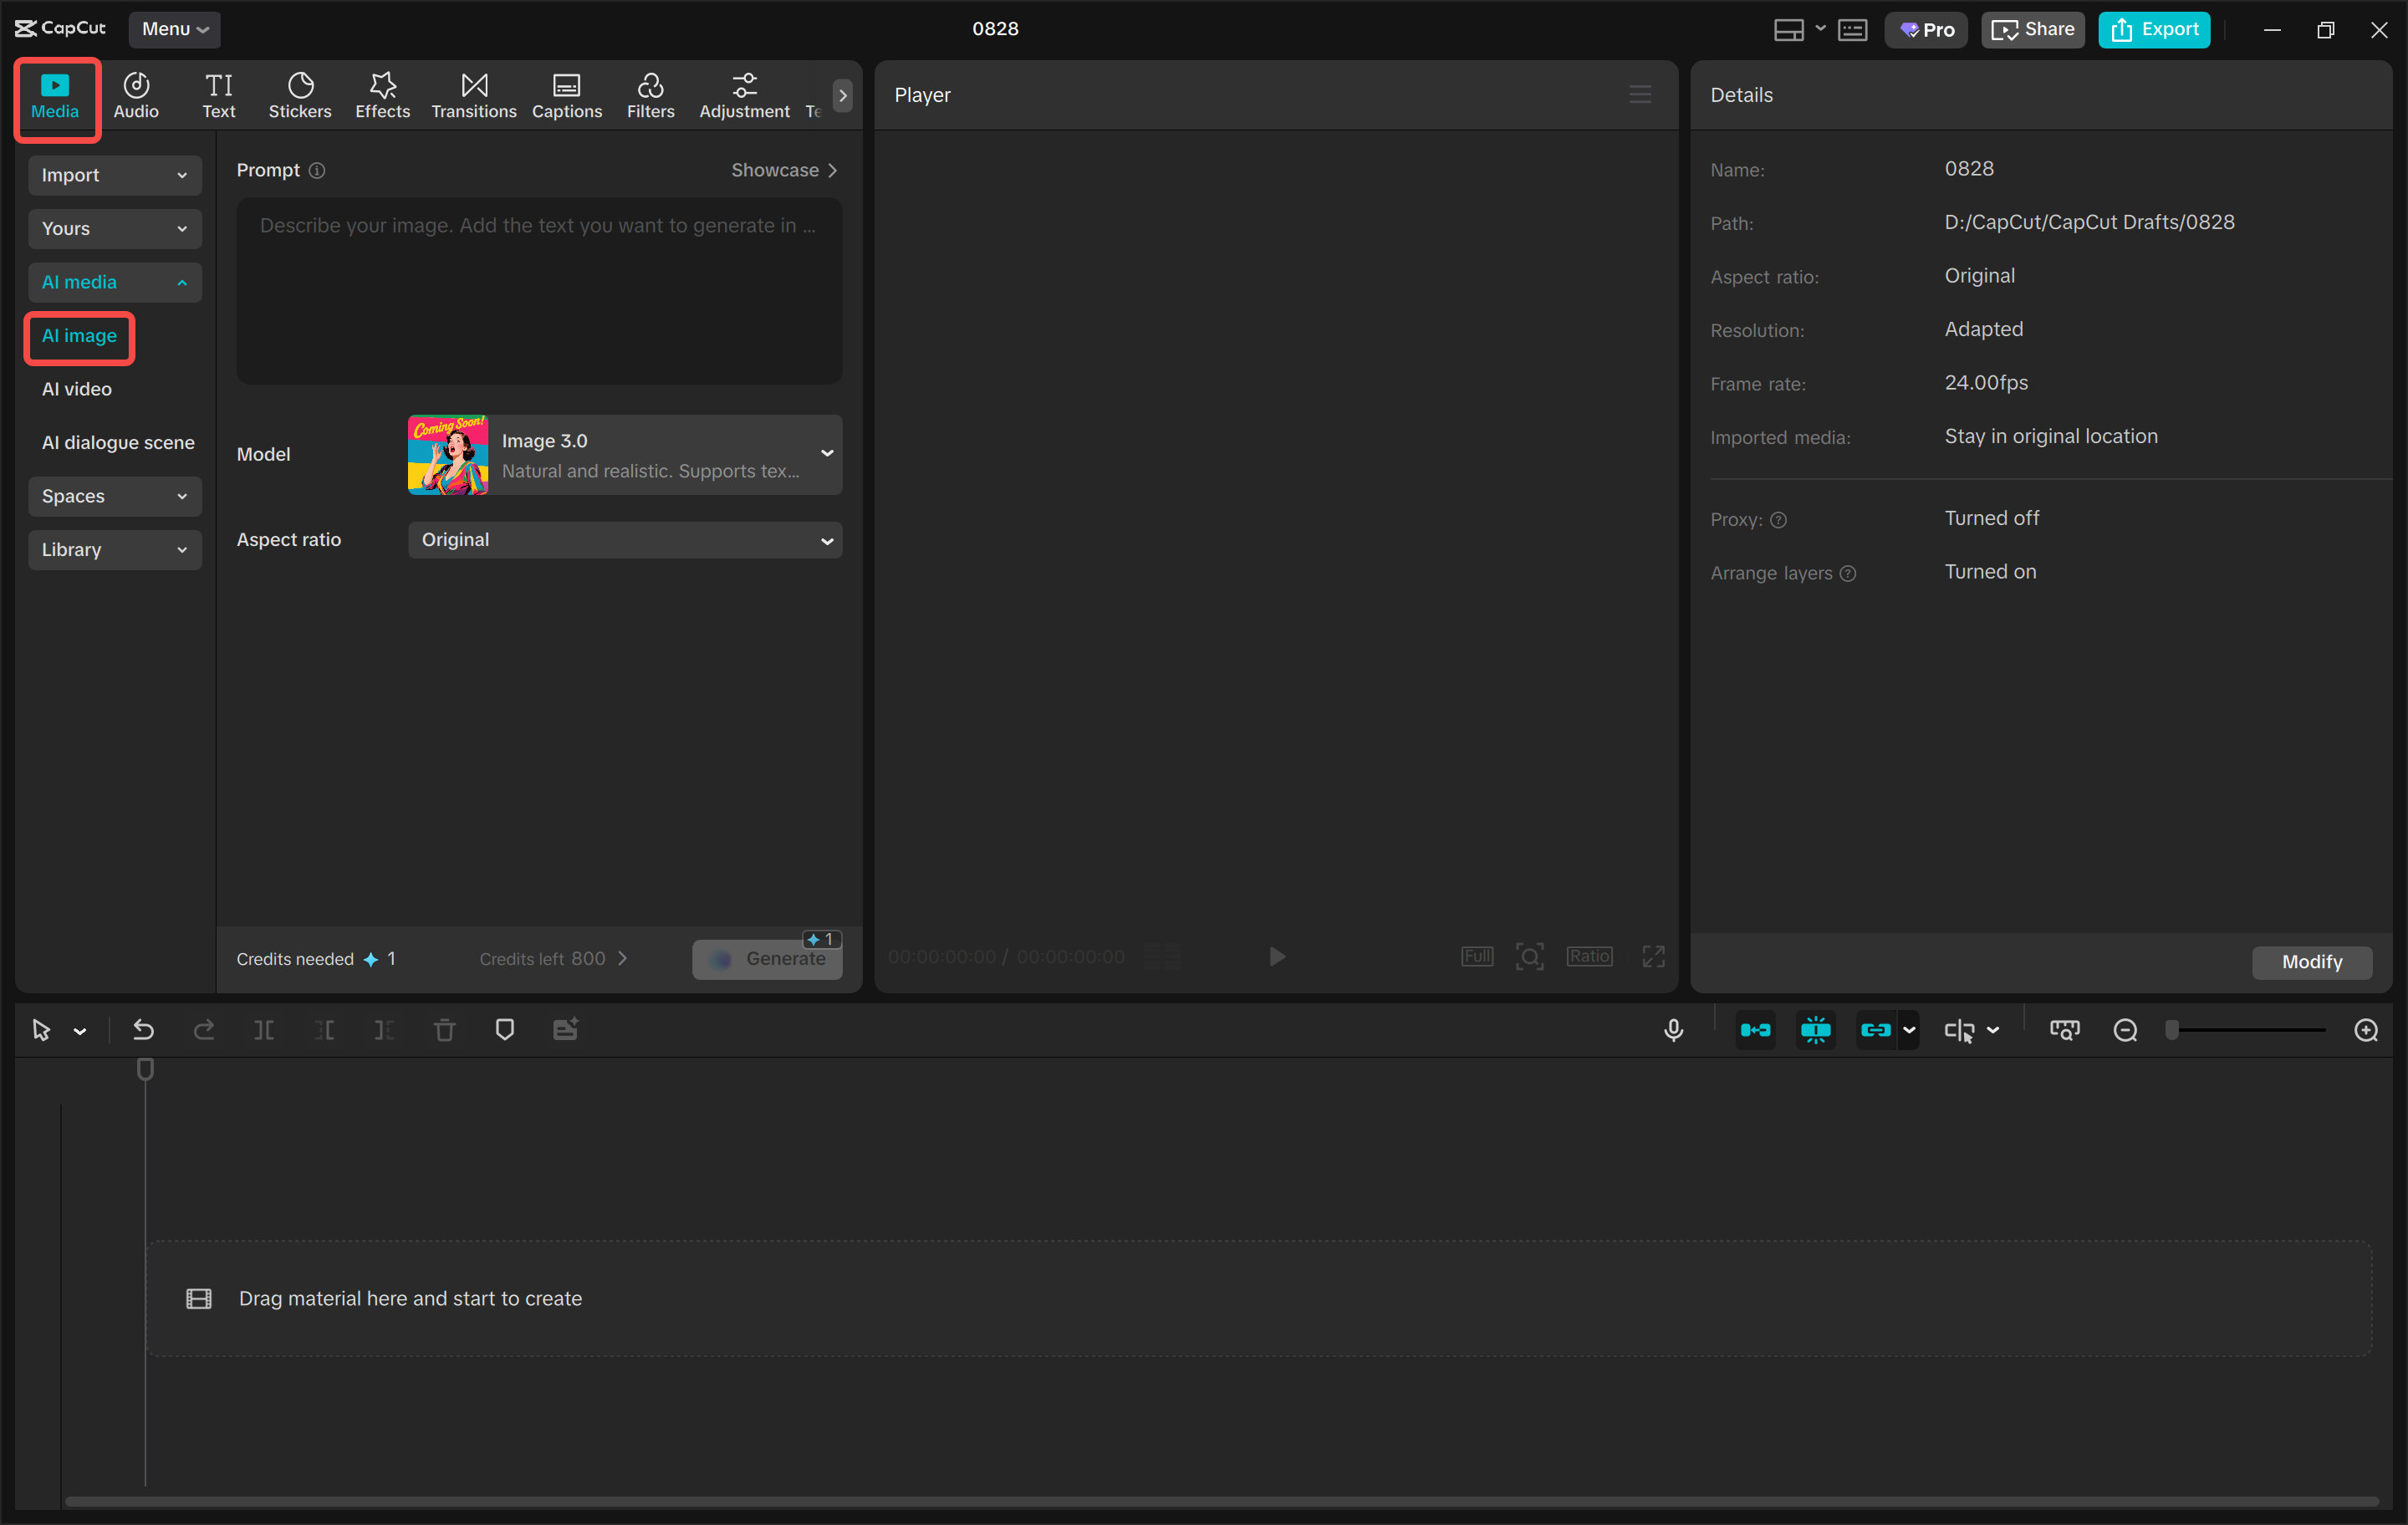This screenshot has height=1525, width=2408.
Task: Switch to AI video tab
Action: click(76, 389)
